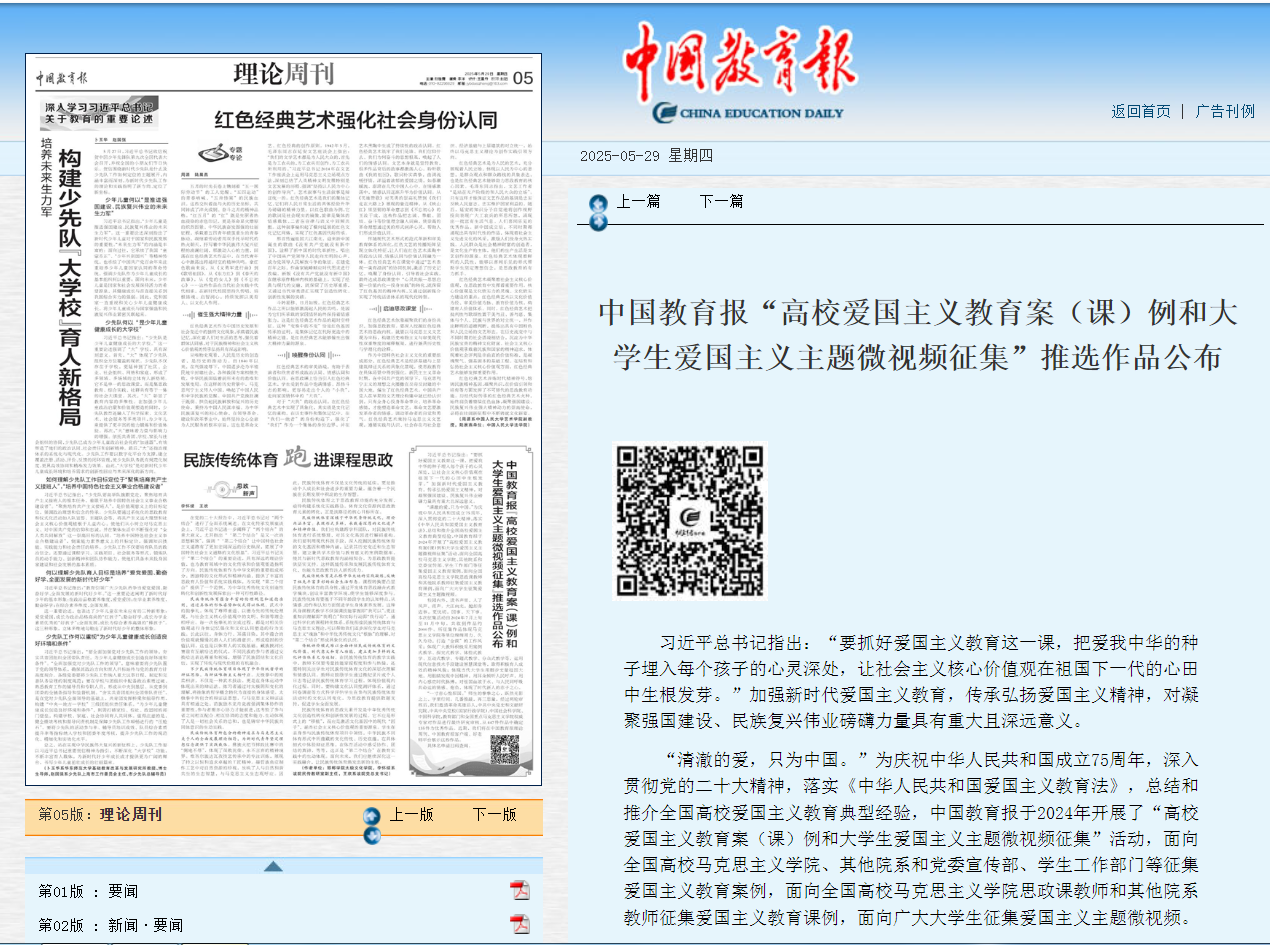Click the QR code image in article
1270x945 pixels.
click(688, 520)
